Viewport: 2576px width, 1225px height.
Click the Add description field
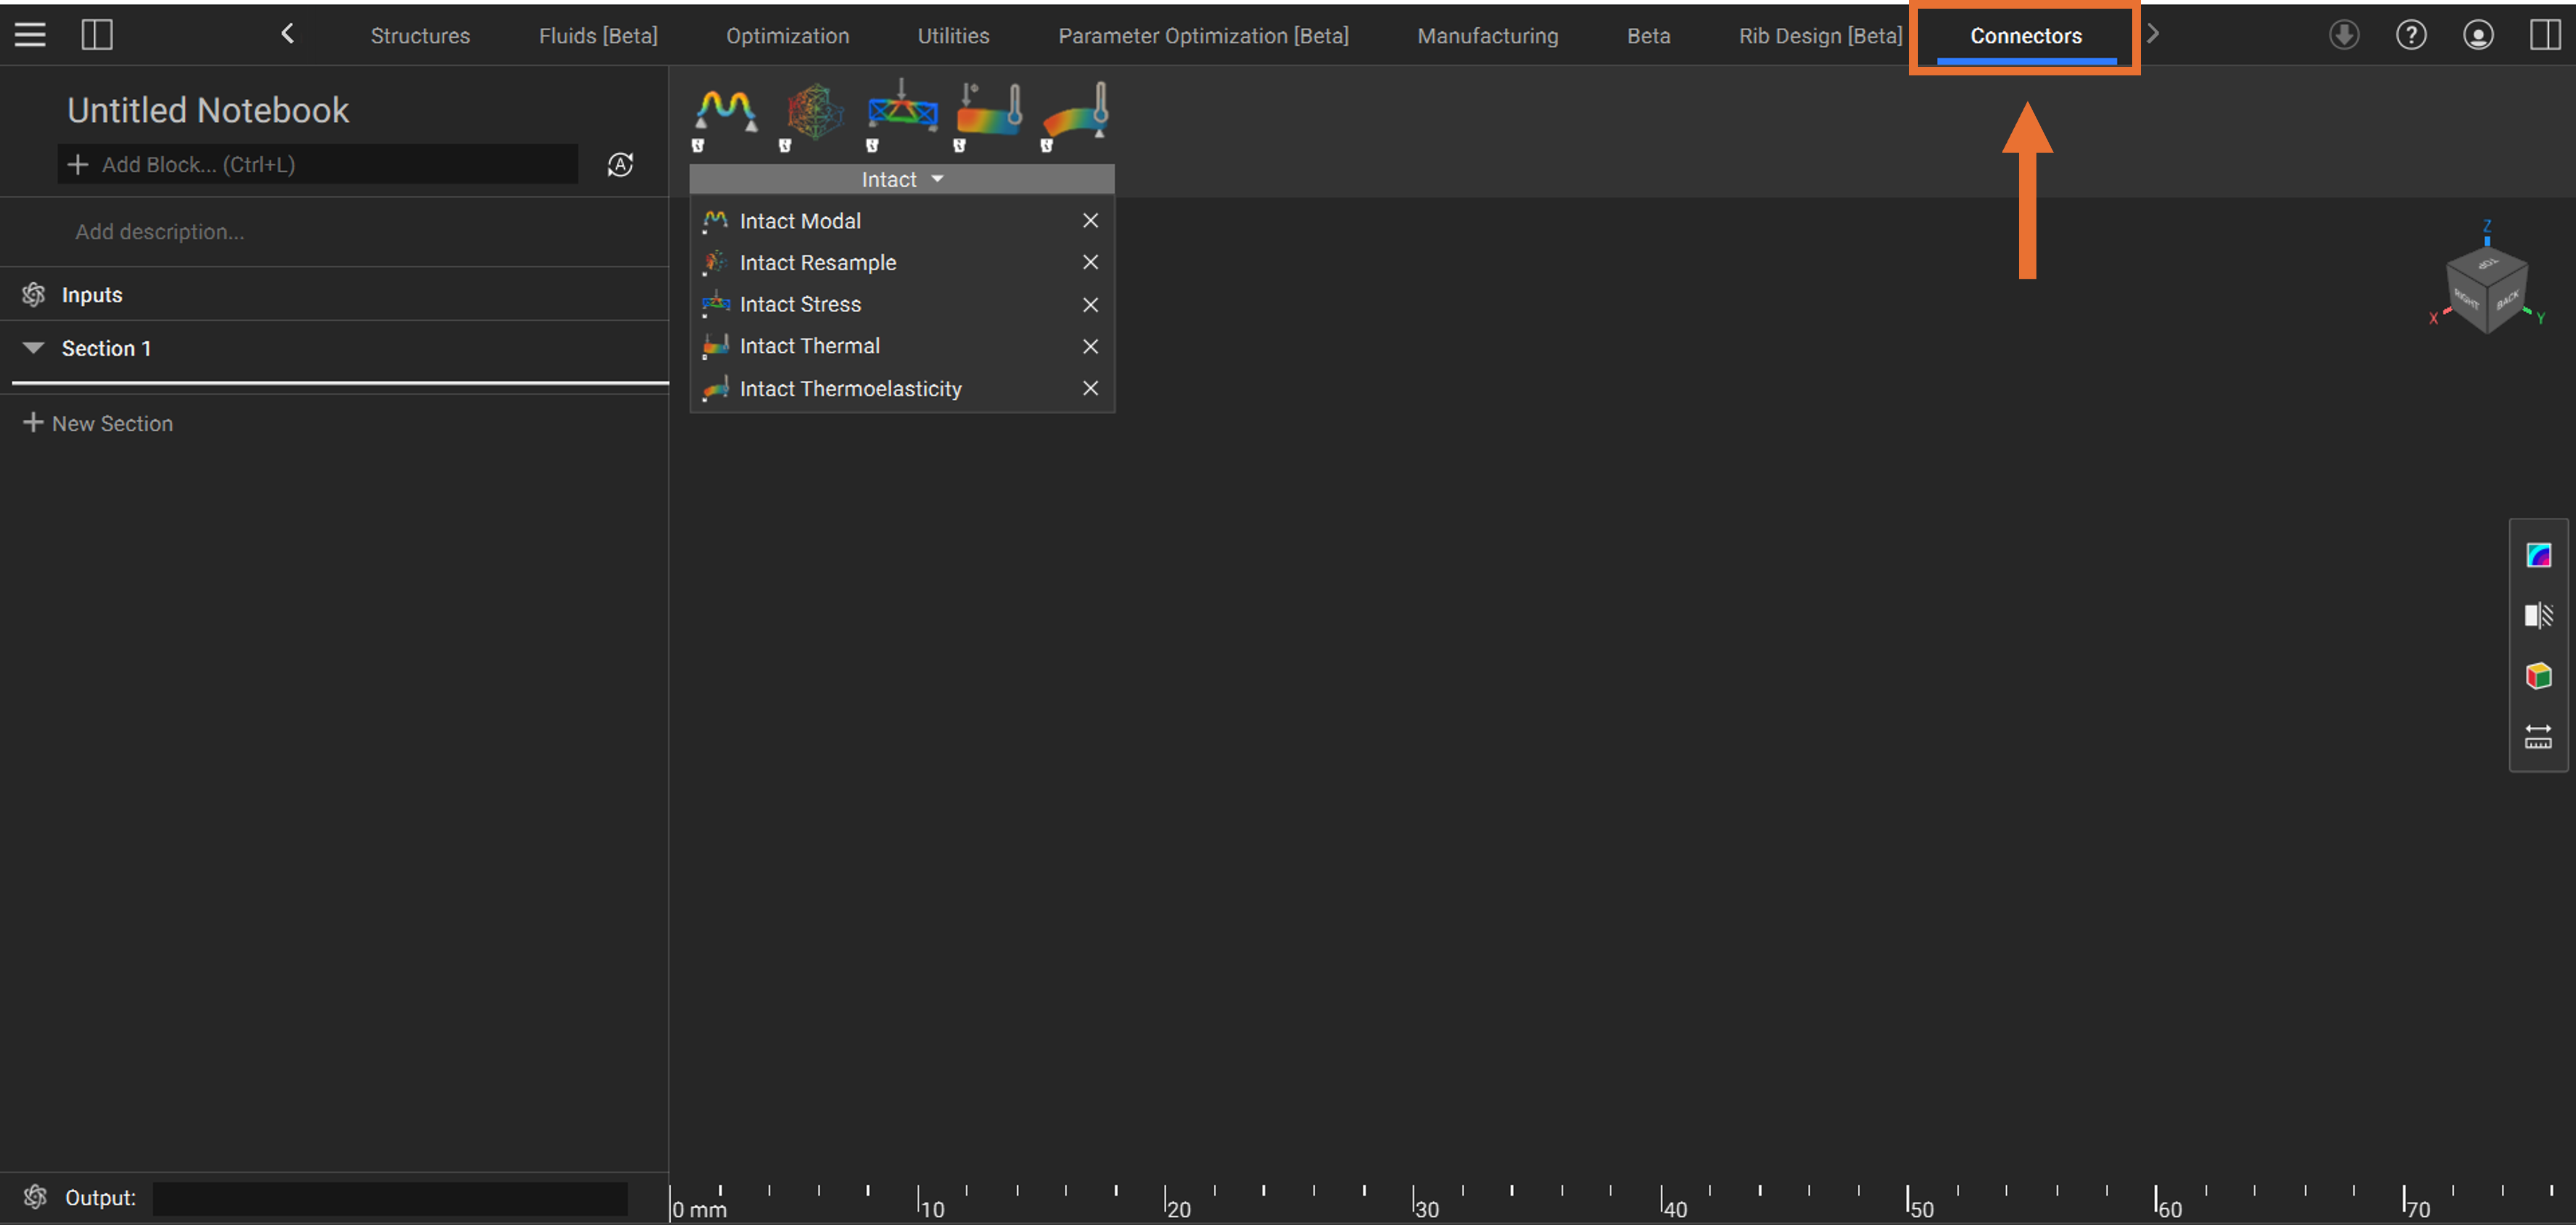[x=159, y=232]
